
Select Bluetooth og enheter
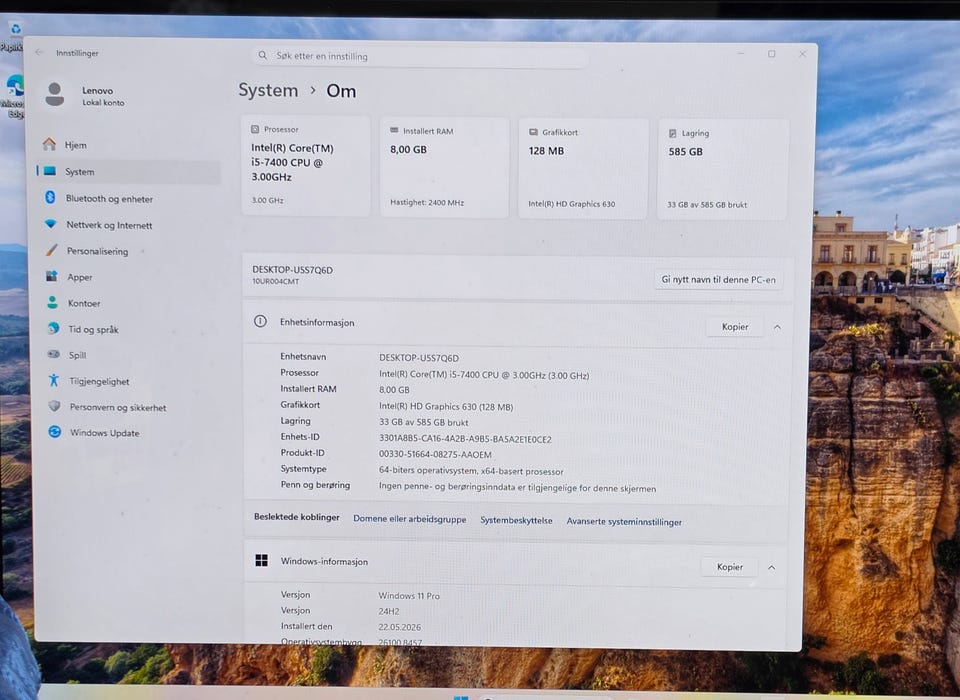click(128, 198)
